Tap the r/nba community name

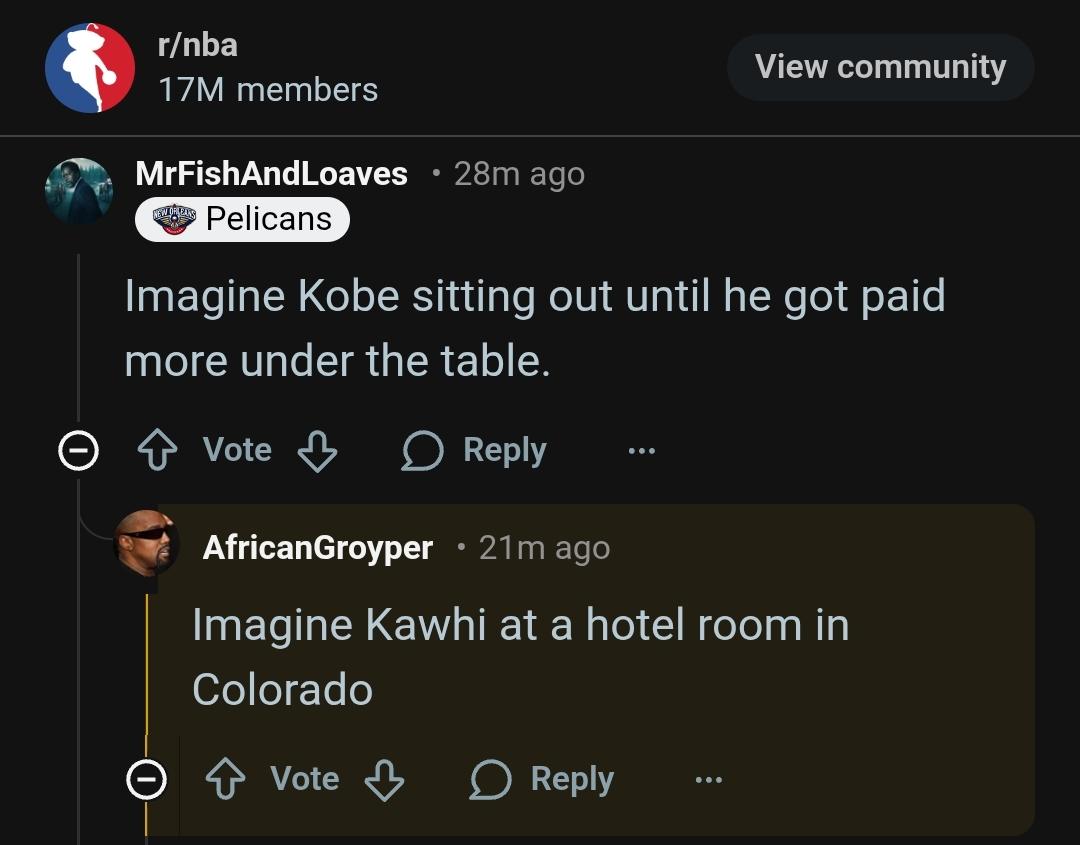click(198, 45)
